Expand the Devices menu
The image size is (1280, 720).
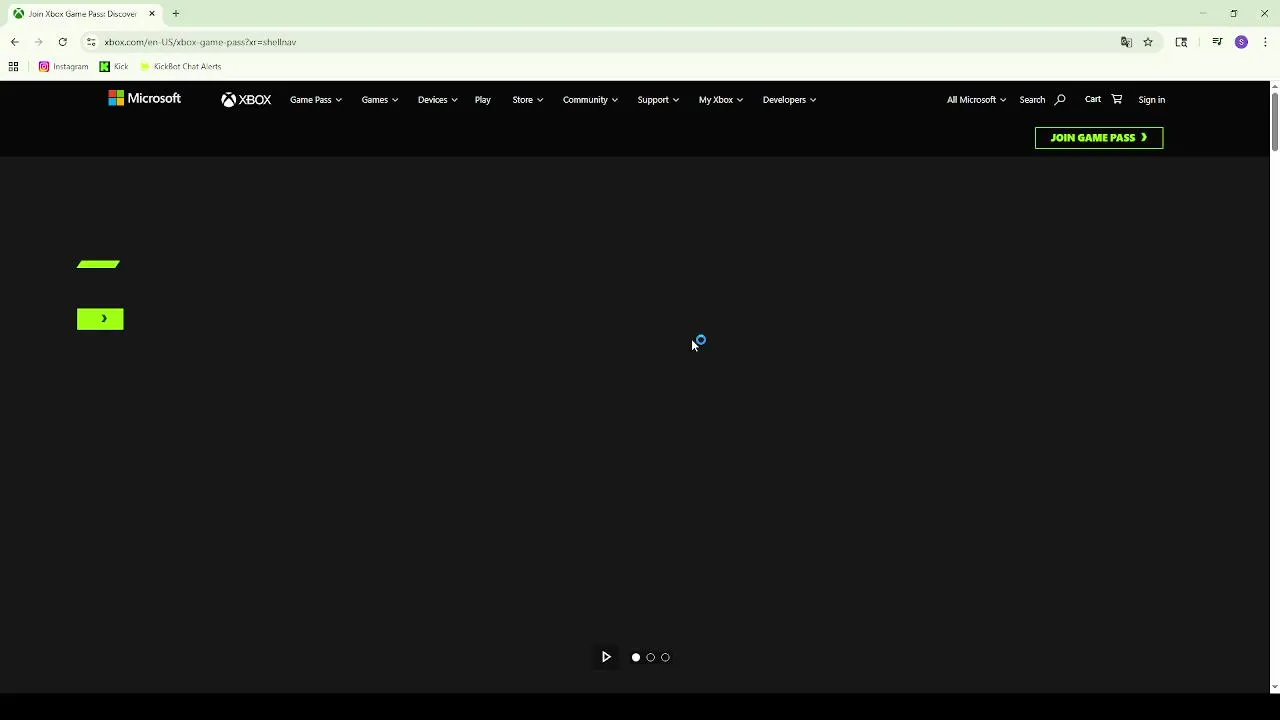437,100
